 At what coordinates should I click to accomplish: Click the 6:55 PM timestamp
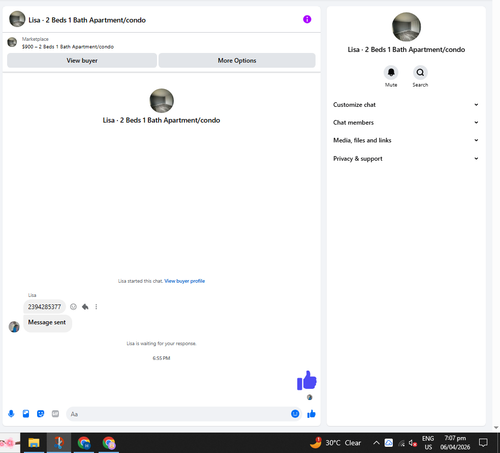161,358
